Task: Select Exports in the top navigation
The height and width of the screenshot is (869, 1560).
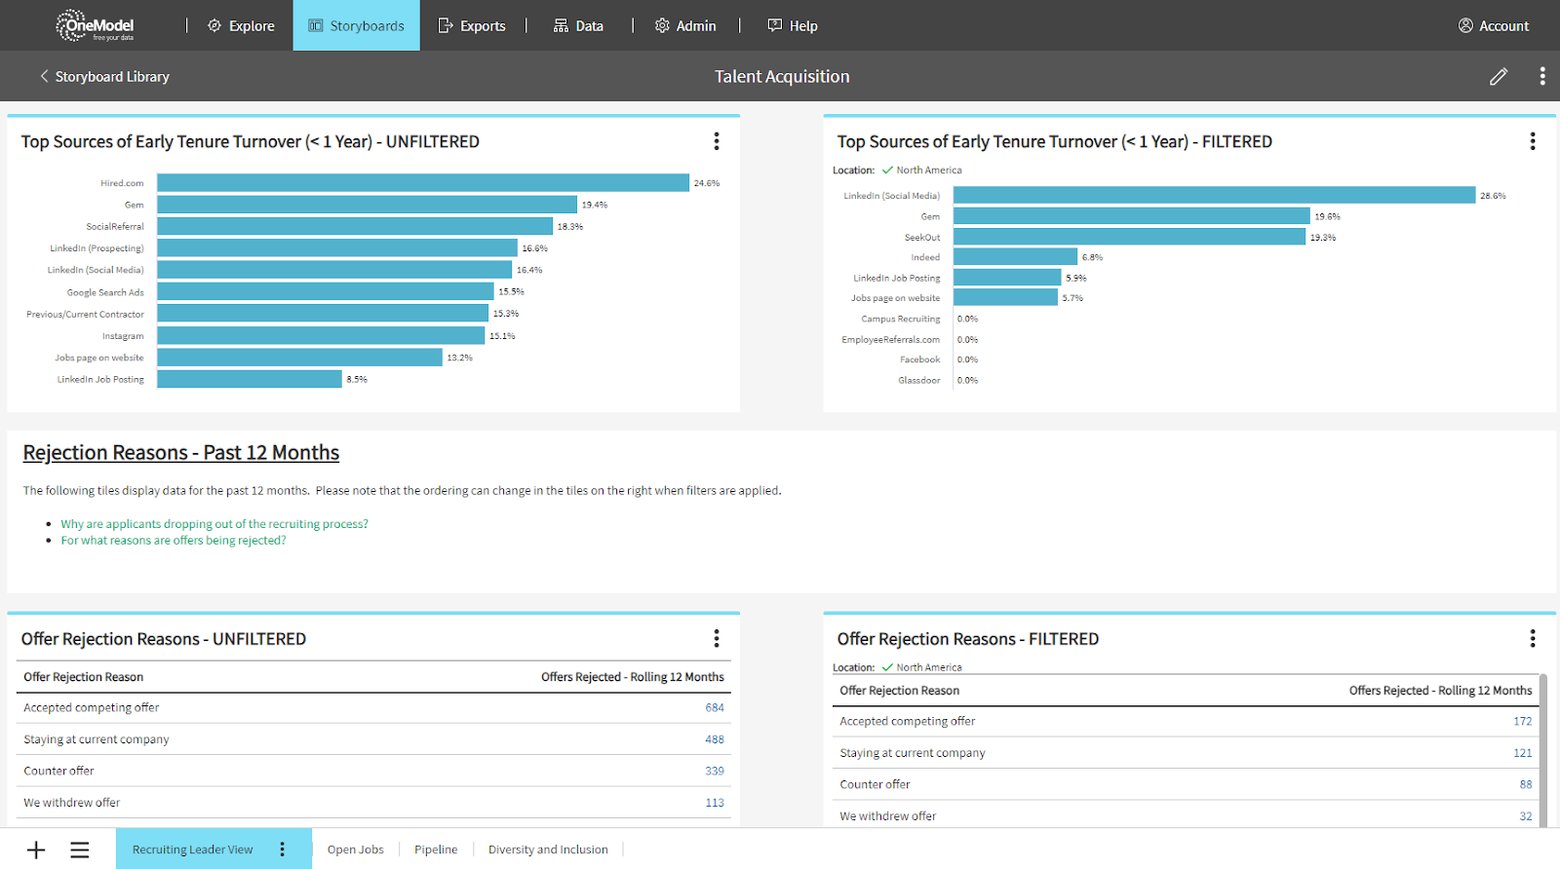Action: [x=473, y=25]
